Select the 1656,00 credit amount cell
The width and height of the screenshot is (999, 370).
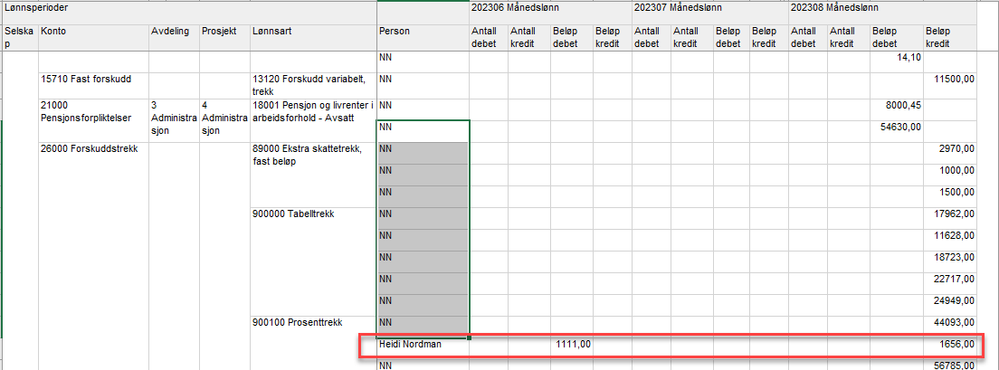(949, 345)
